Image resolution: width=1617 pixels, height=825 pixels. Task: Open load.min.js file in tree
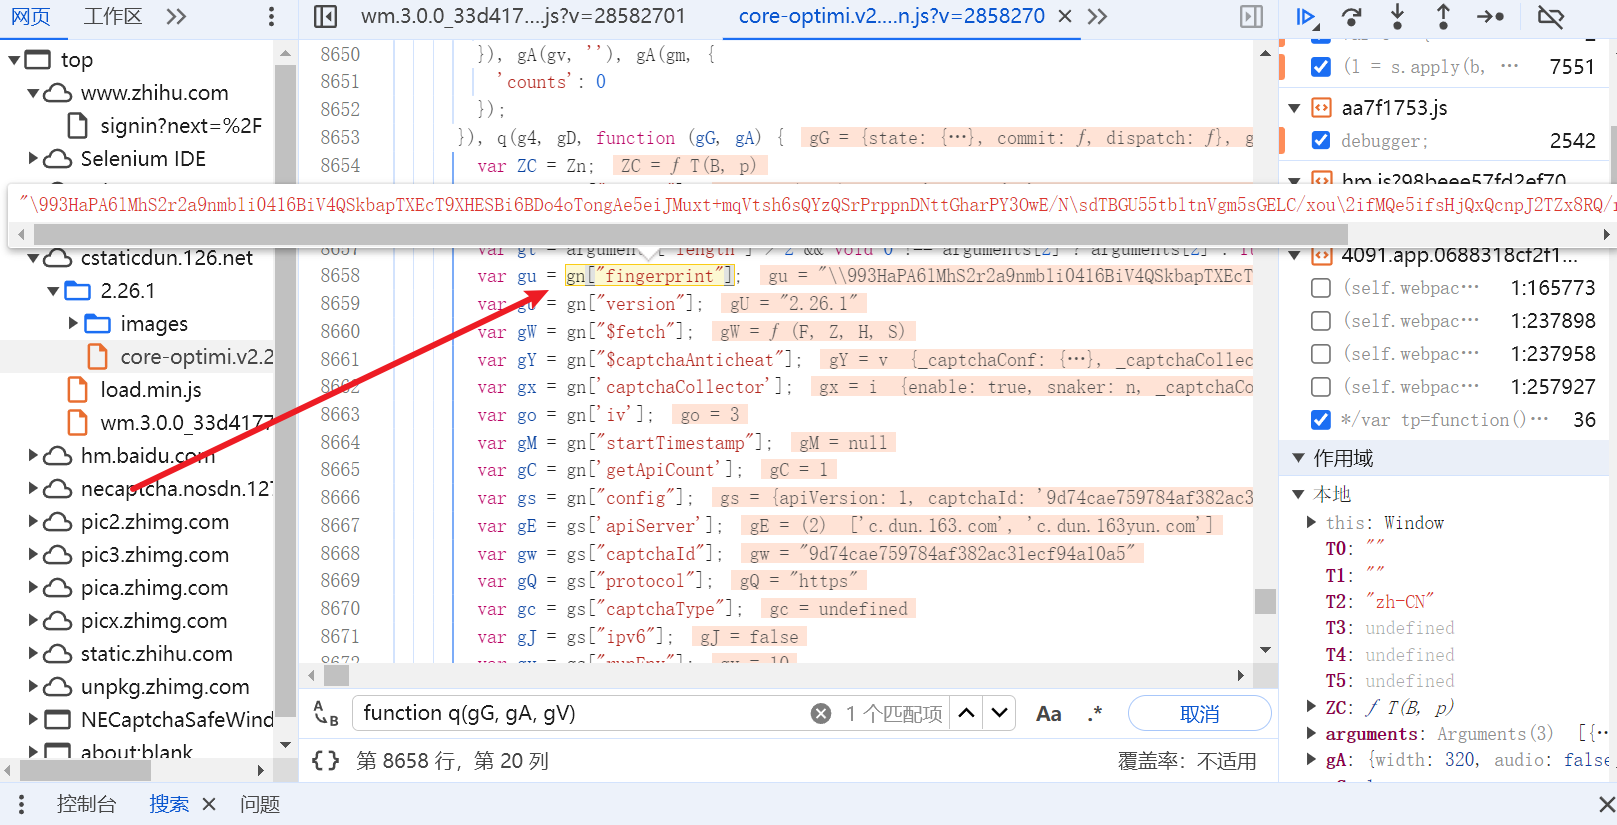(150, 390)
